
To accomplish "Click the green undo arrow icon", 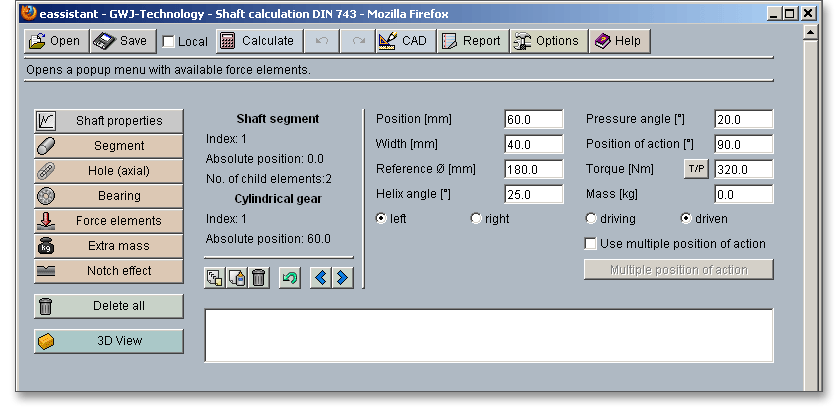I will pos(290,277).
